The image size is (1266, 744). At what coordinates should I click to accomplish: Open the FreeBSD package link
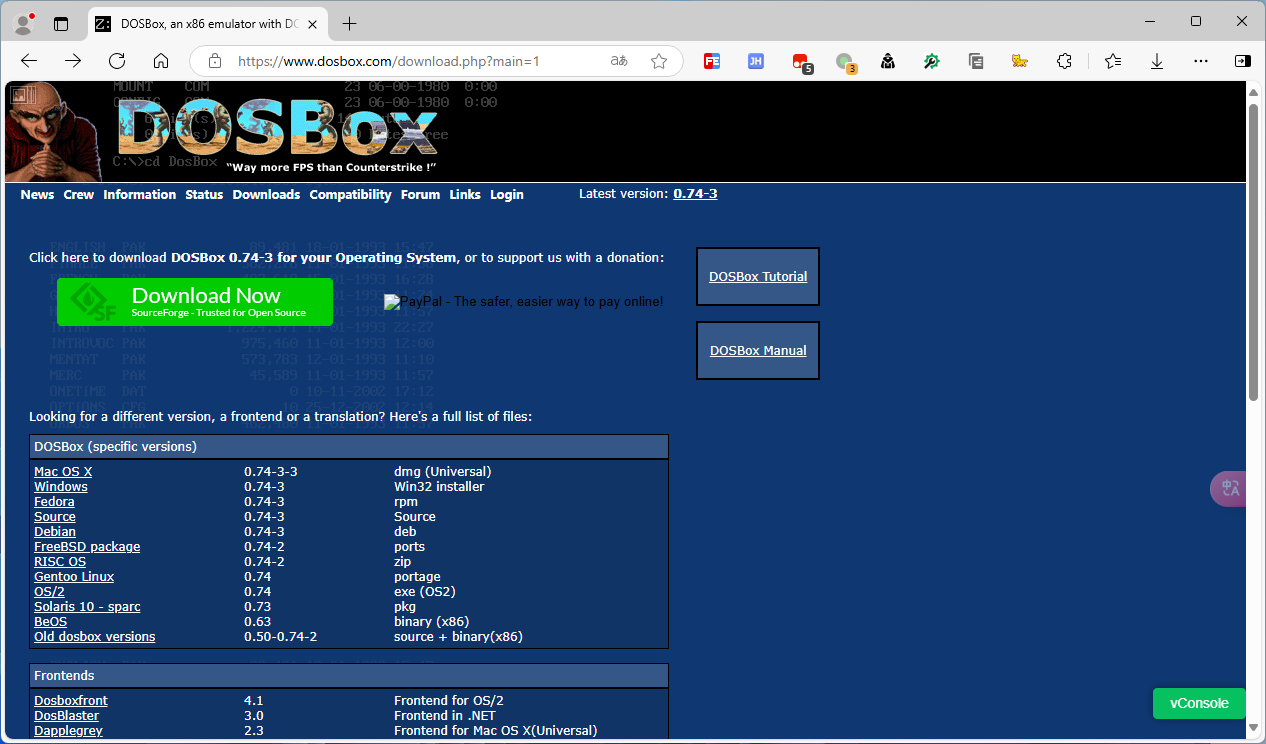click(87, 547)
